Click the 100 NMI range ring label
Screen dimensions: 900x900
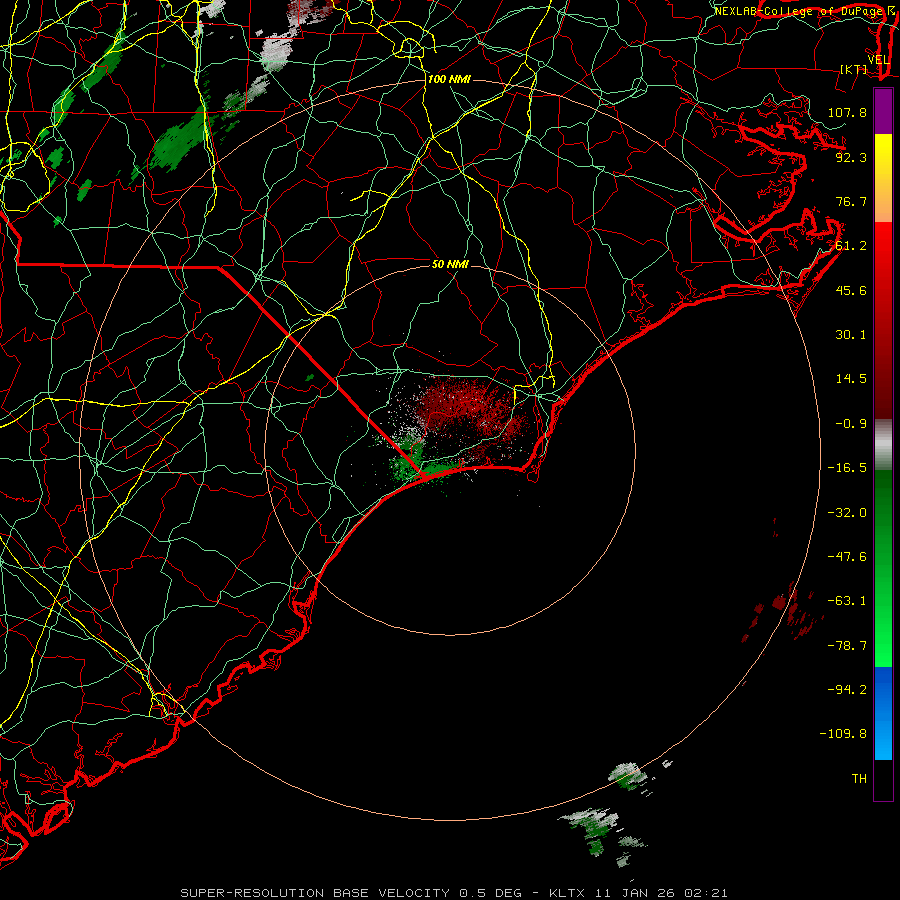449,79
